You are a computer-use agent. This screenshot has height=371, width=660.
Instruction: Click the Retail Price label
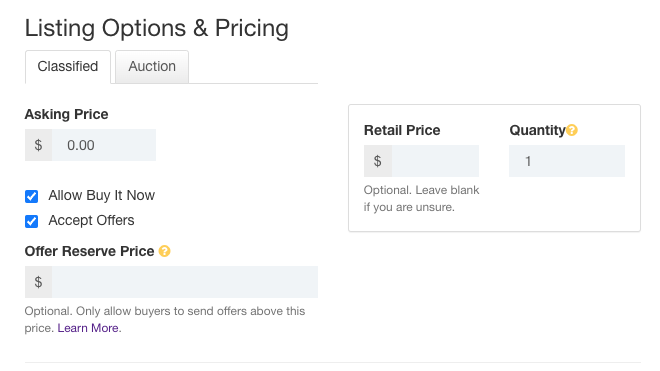click(402, 130)
